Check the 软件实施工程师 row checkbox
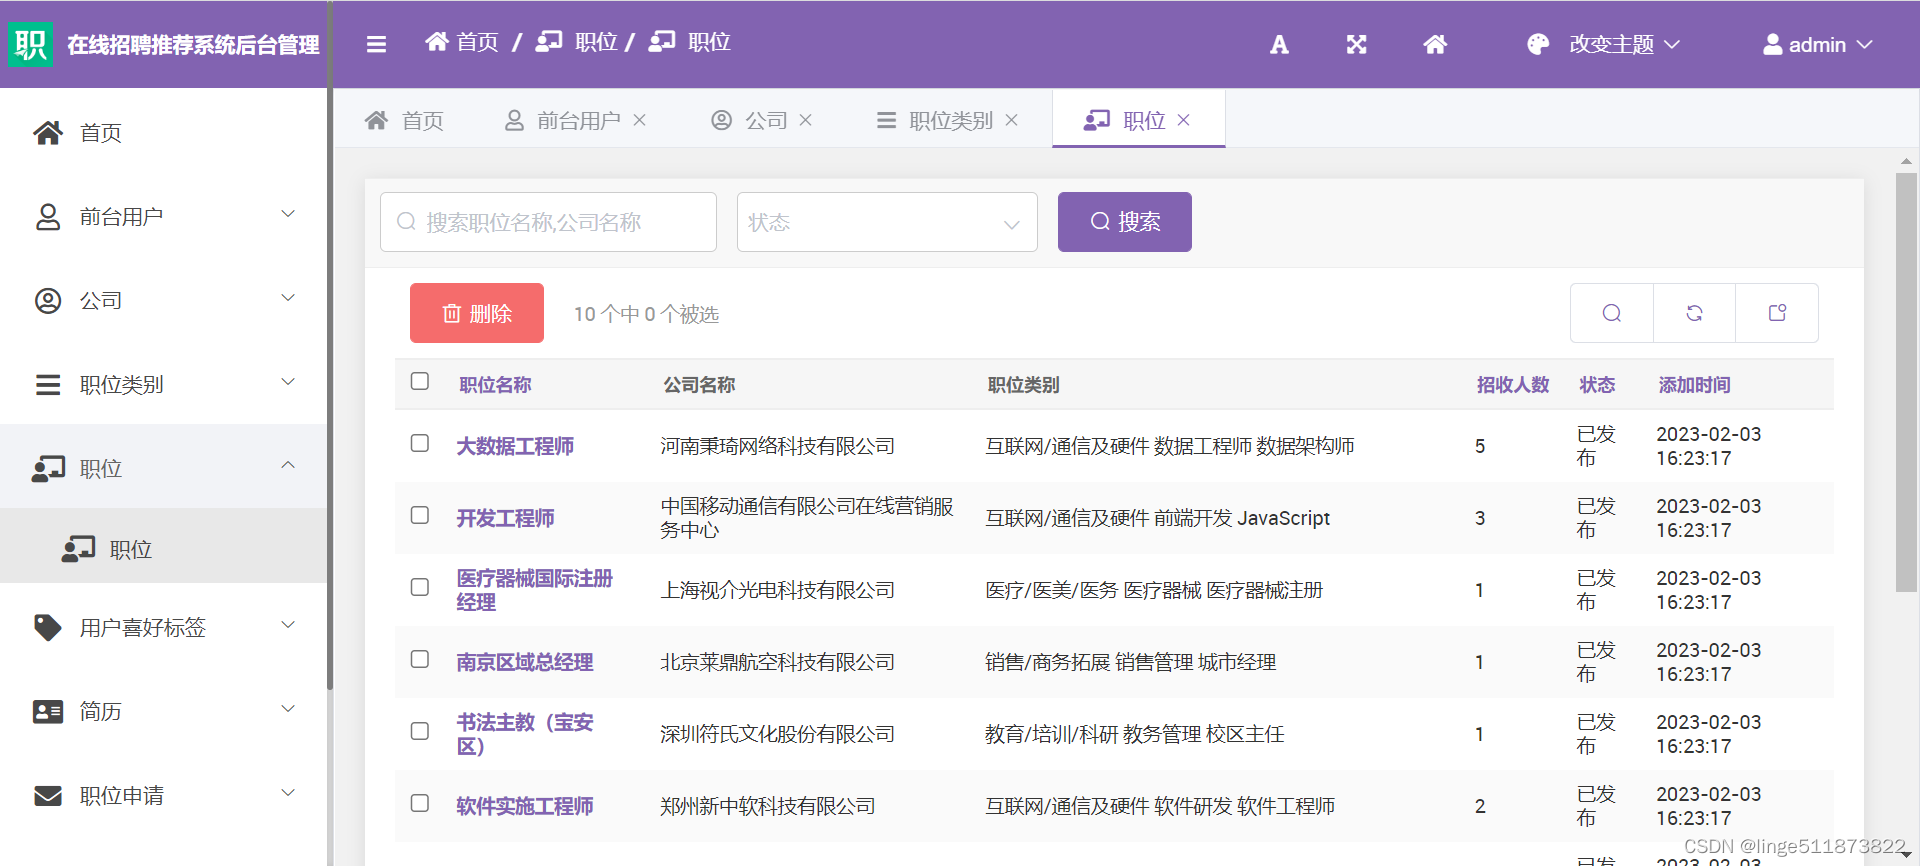Image resolution: width=1920 pixels, height=866 pixels. click(420, 803)
